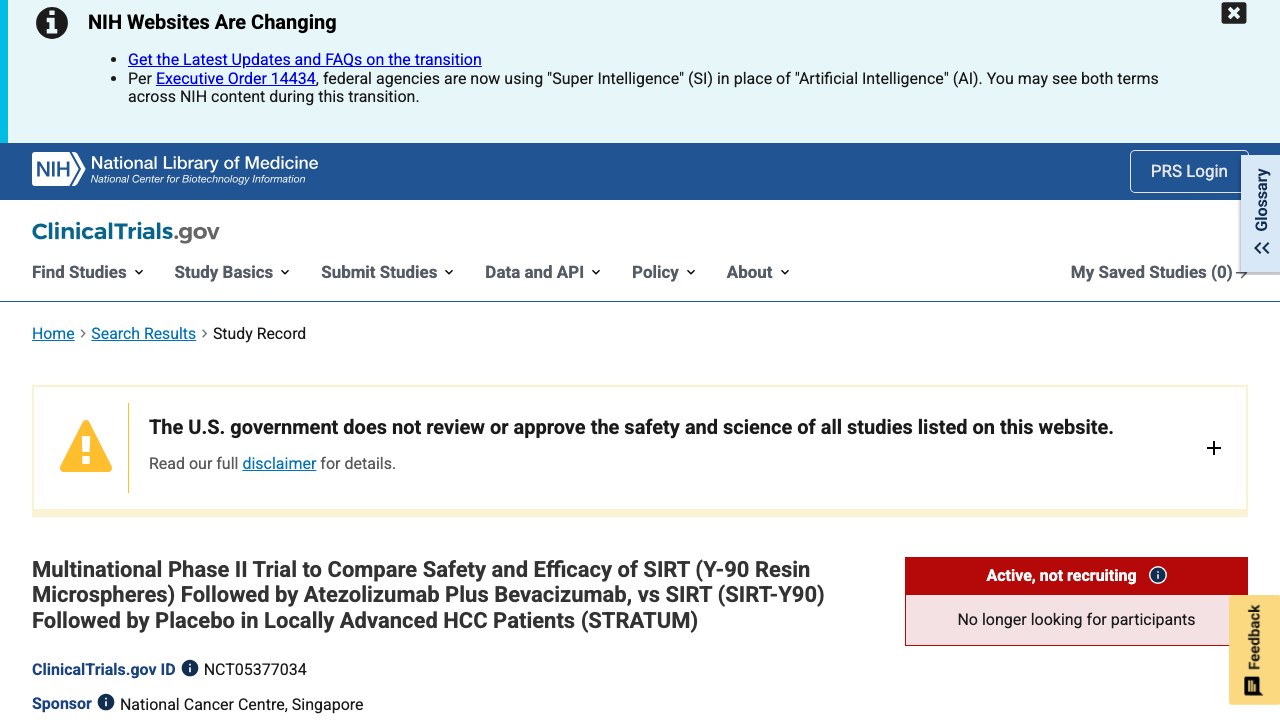
Task: Click info icon beside Sponsor label
Action: pyautogui.click(x=106, y=703)
